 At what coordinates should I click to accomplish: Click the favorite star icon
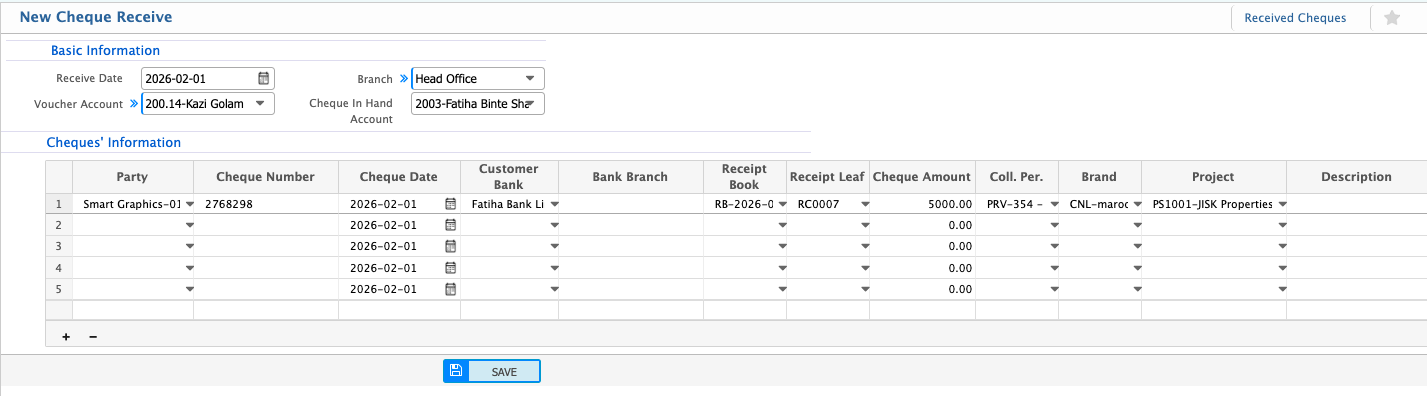(1392, 18)
